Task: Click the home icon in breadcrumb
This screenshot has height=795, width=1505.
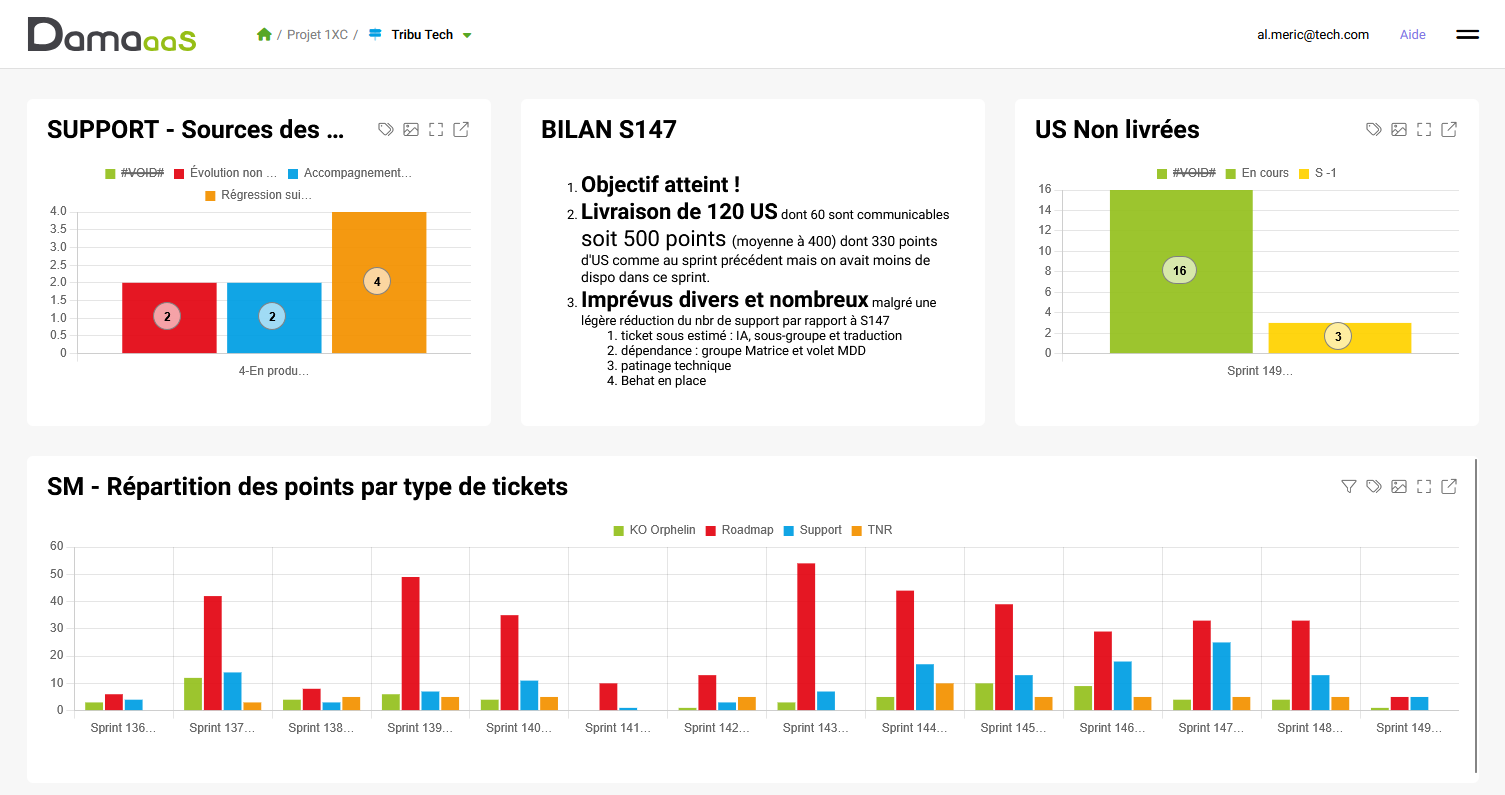Action: (x=264, y=35)
